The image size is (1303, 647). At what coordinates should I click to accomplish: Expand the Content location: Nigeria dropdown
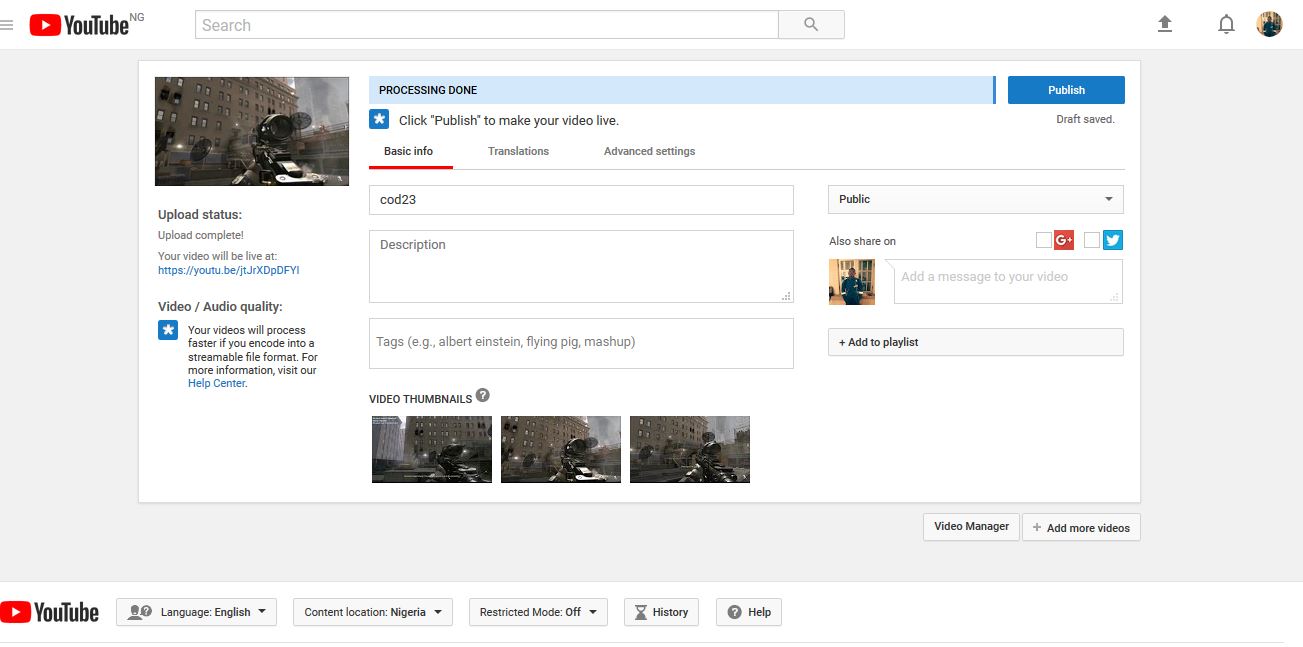tap(372, 612)
